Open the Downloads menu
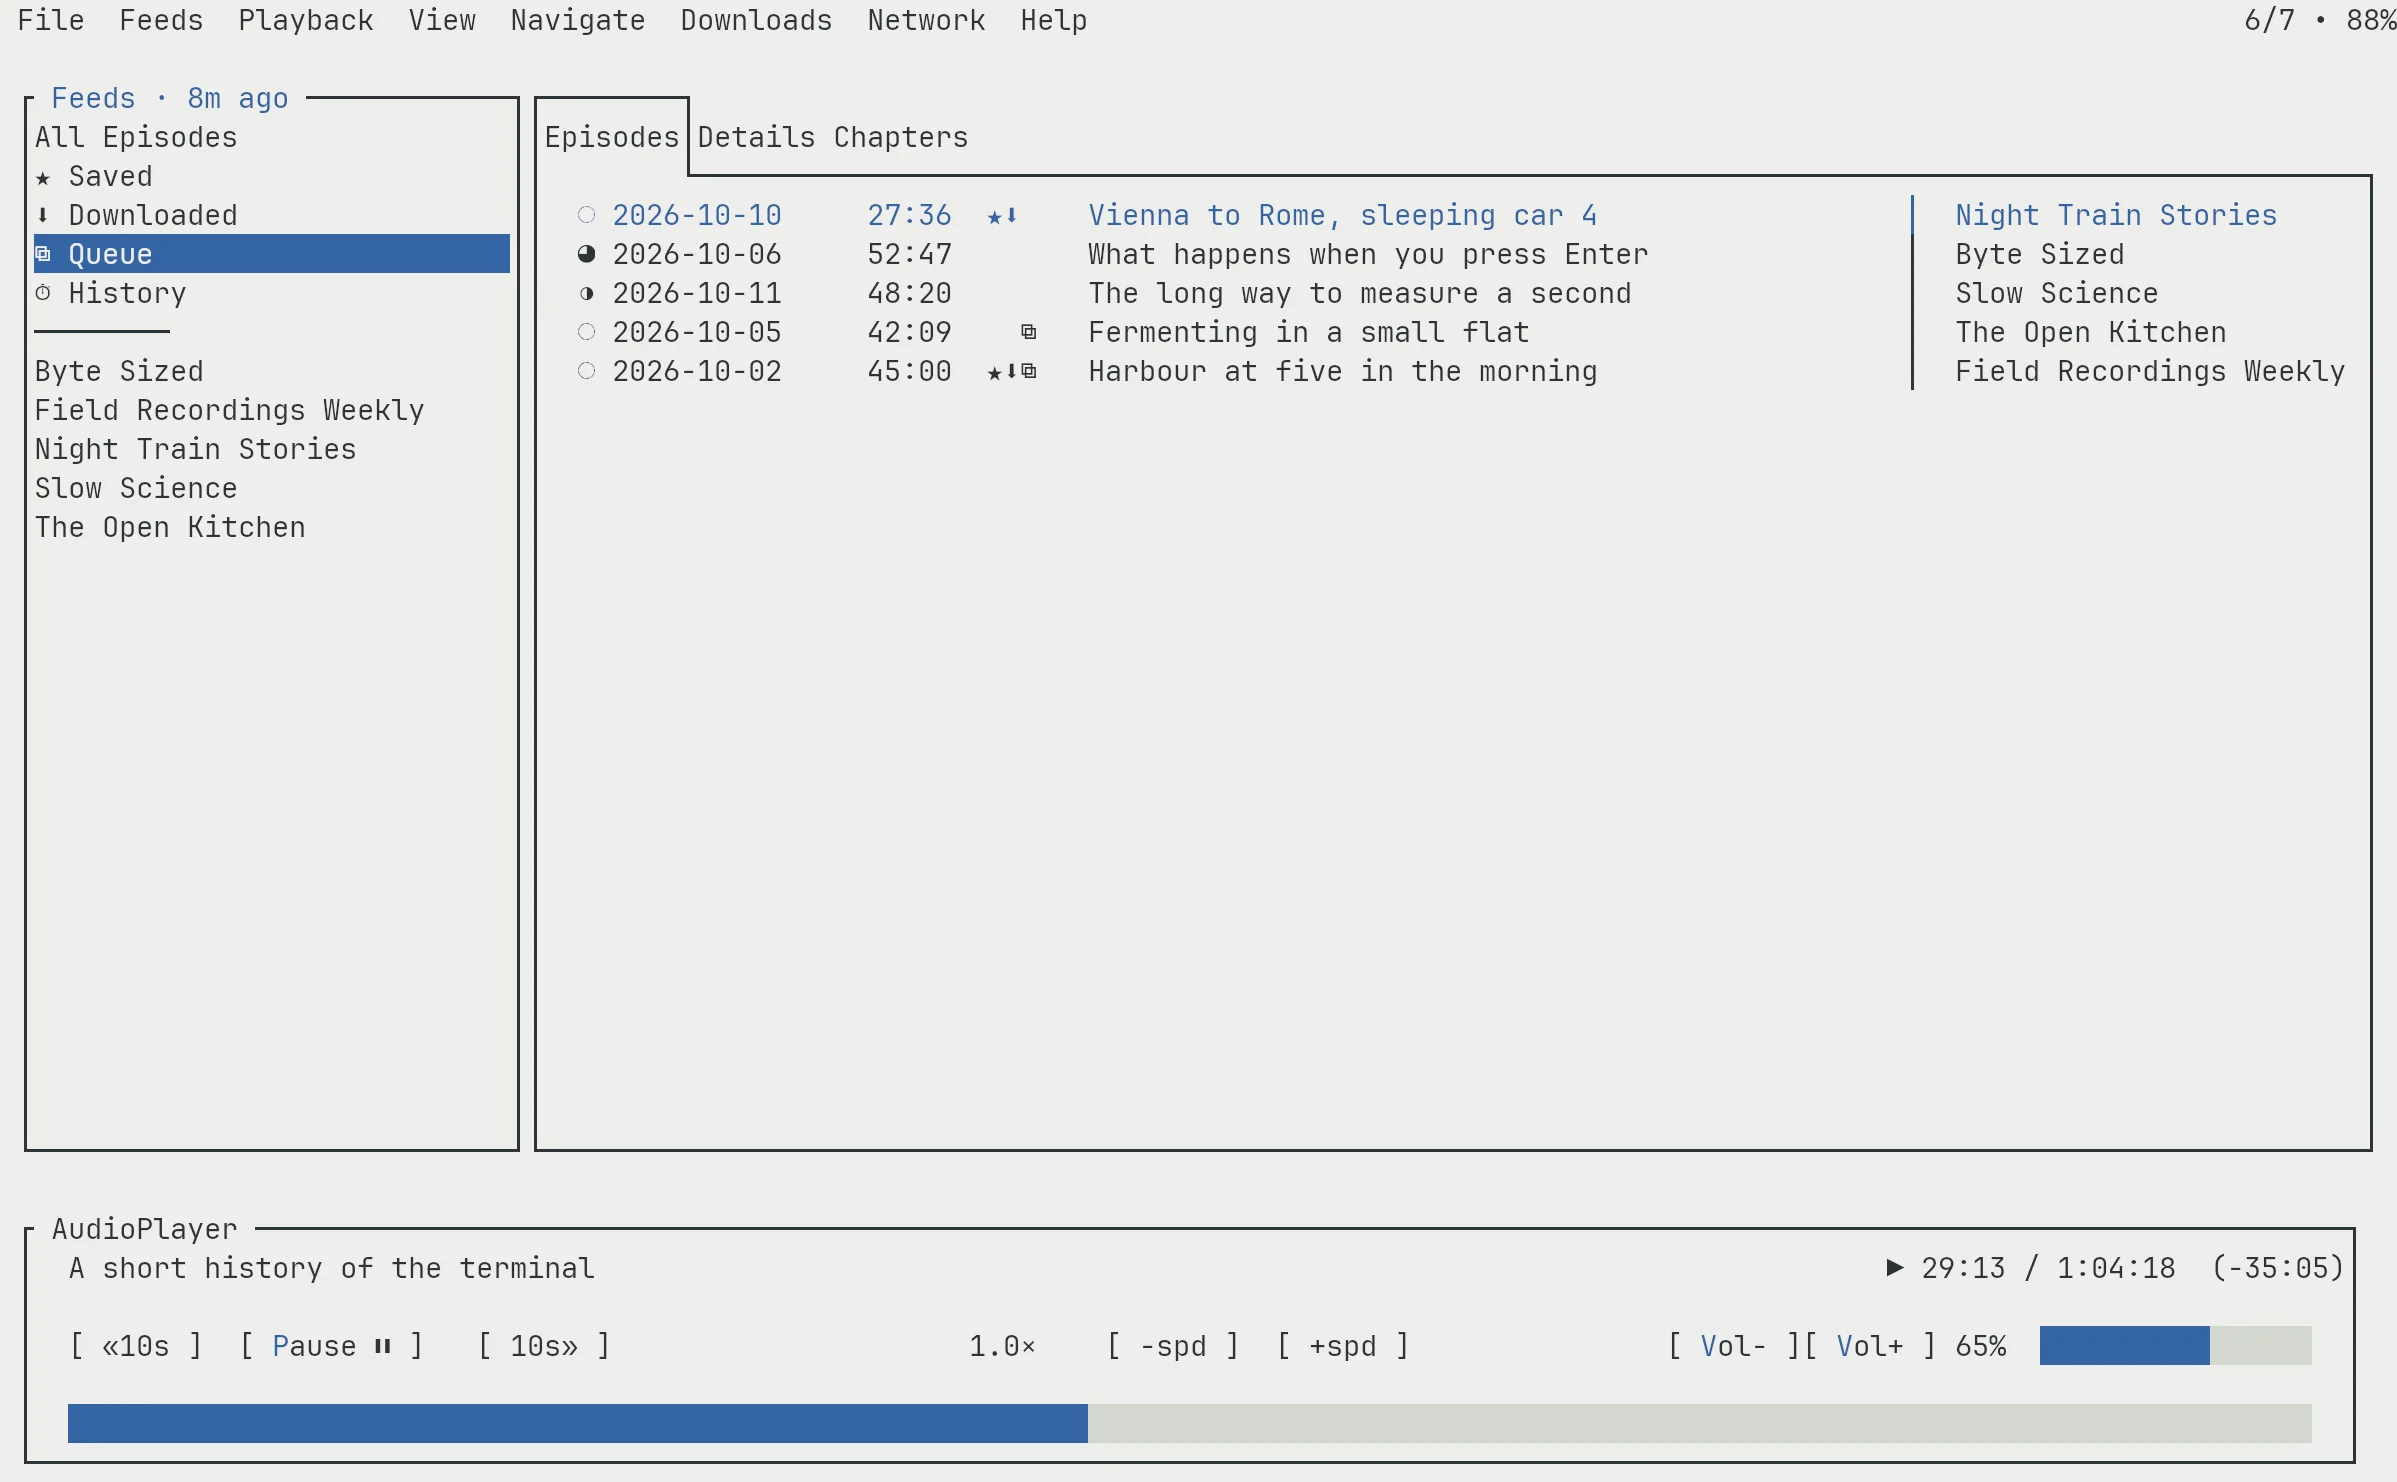The image size is (2397, 1482). [757, 20]
